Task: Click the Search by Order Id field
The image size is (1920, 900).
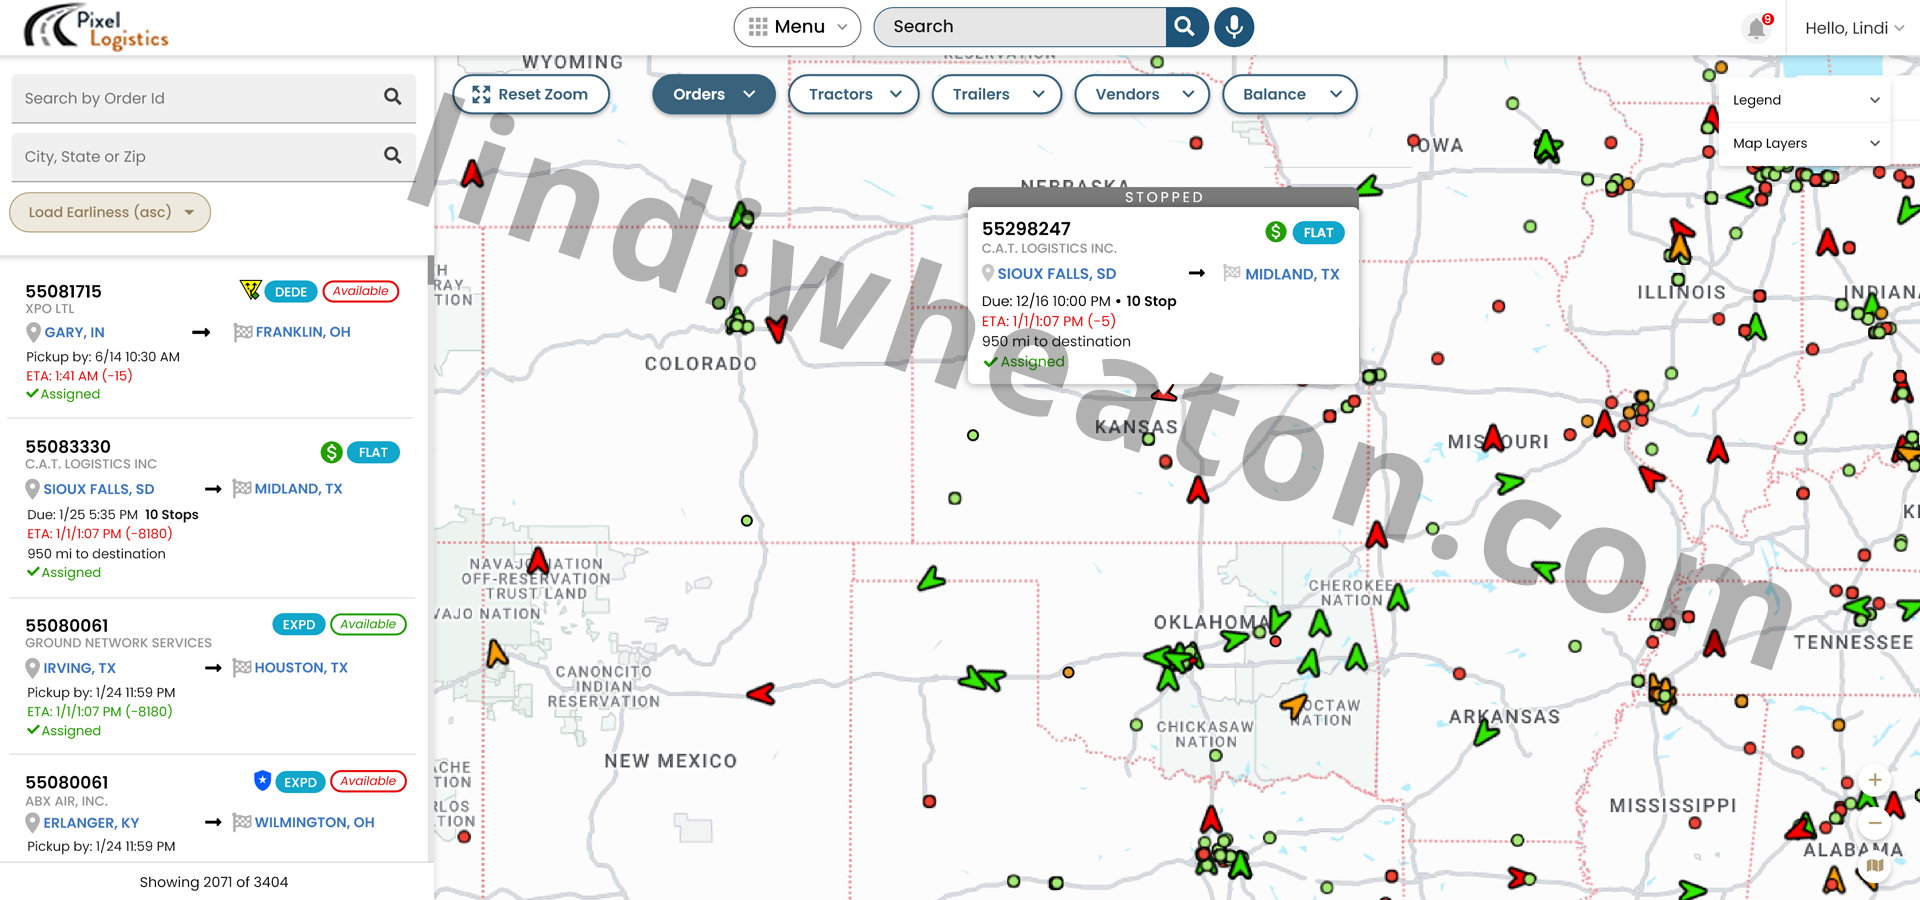Action: [195, 98]
